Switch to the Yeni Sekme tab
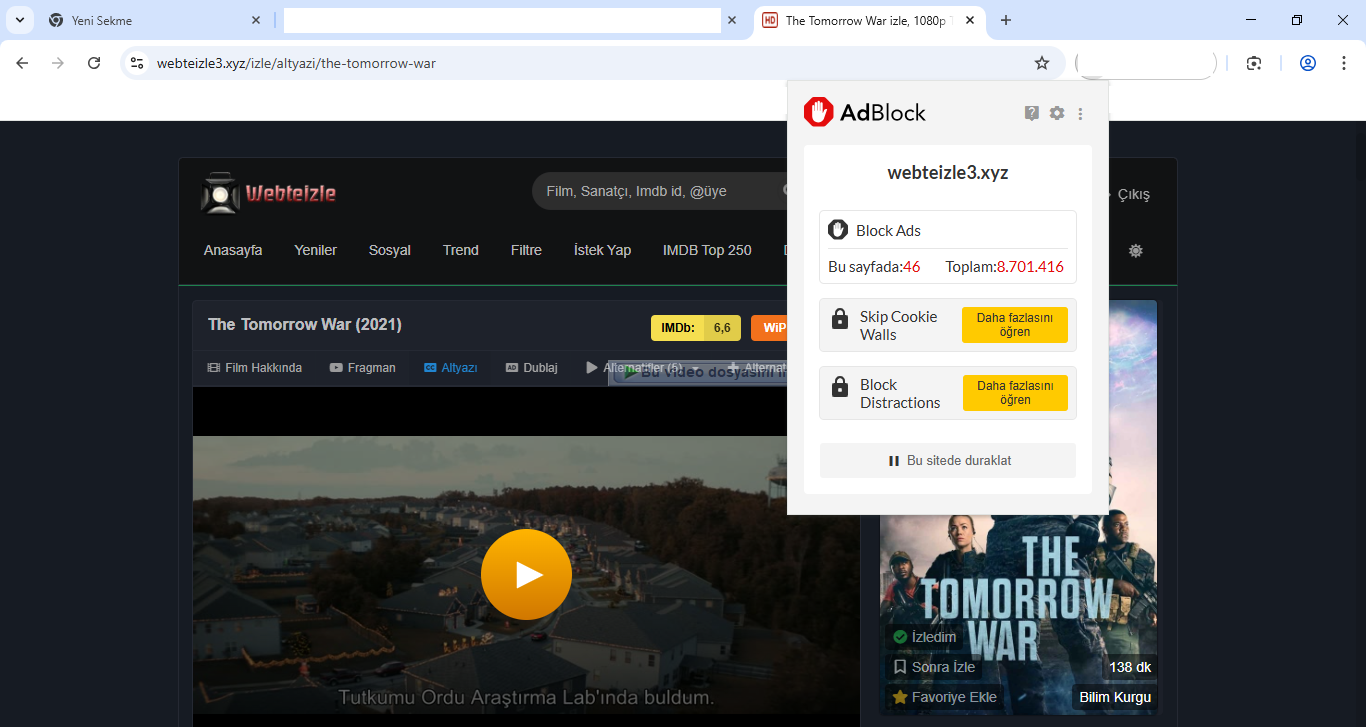Screen dimensions: 1366x727 (x=155, y=20)
